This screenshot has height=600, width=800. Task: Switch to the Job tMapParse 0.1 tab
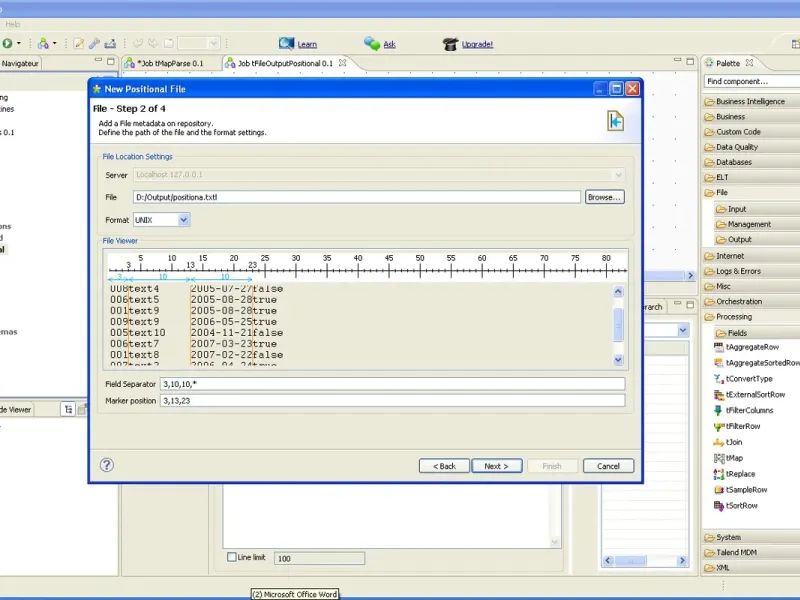coord(169,63)
